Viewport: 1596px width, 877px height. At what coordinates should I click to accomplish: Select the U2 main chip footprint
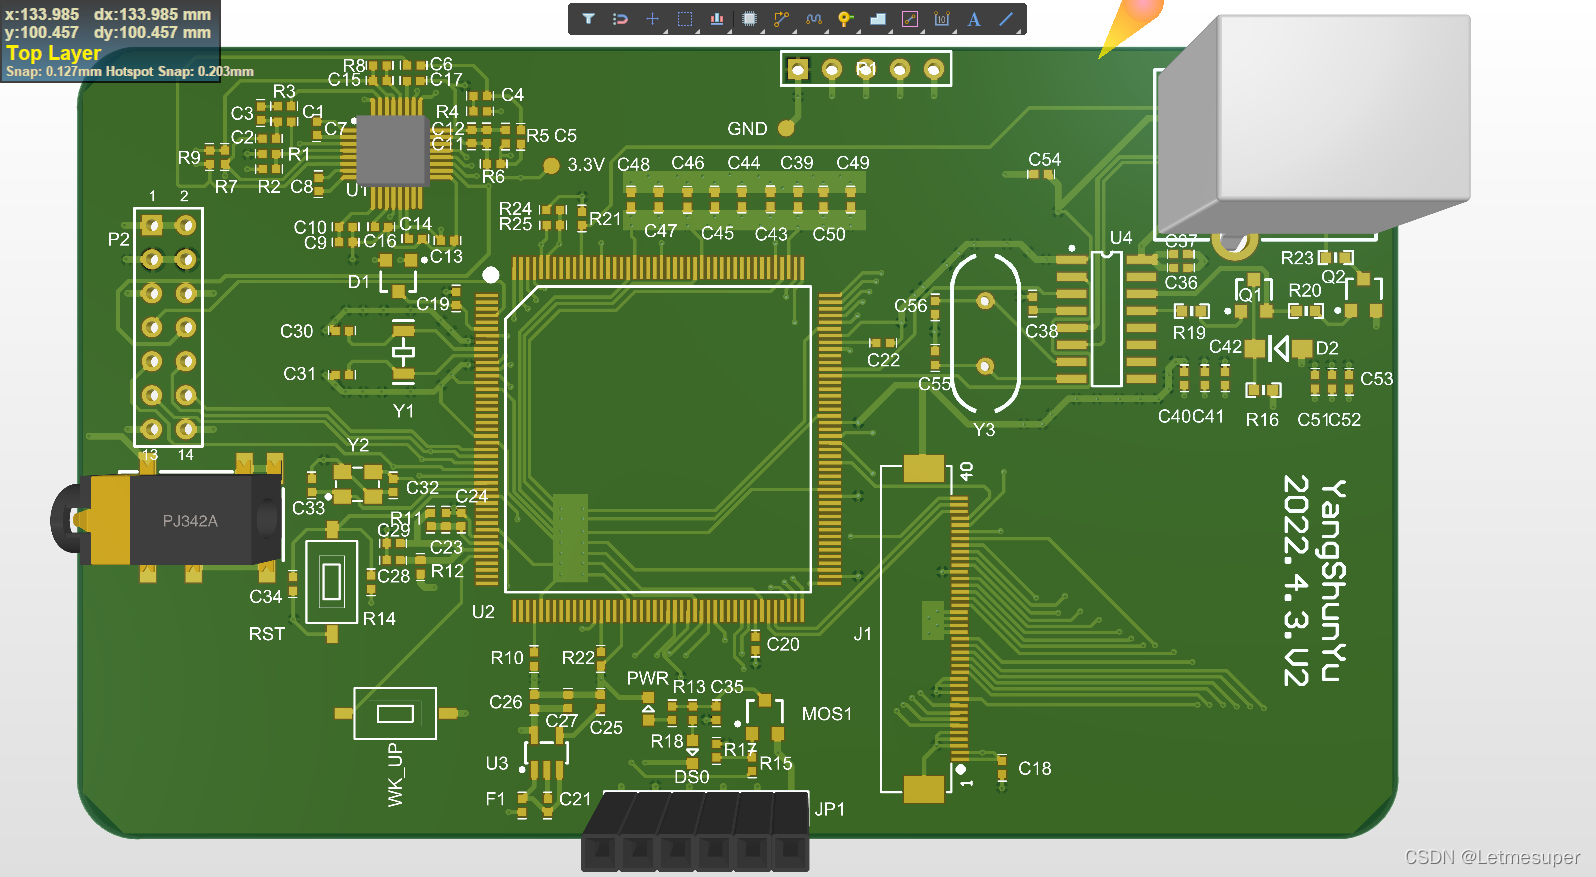(658, 439)
